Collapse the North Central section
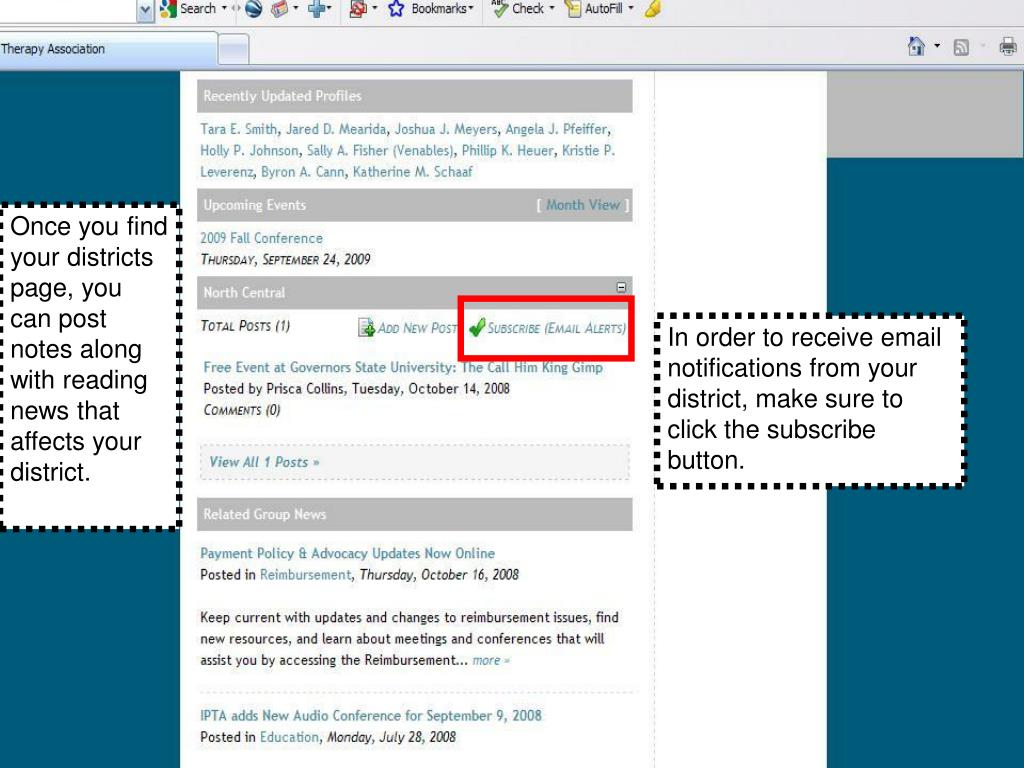 point(621,287)
